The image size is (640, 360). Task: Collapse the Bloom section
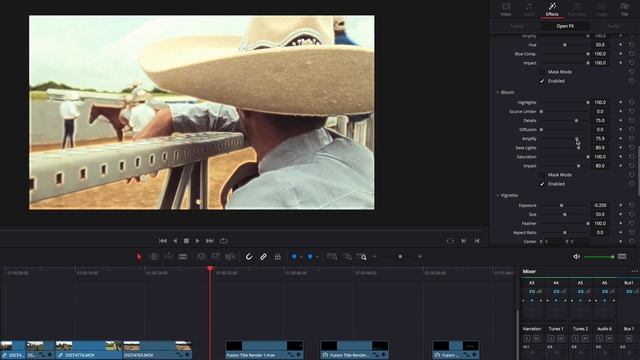(x=498, y=93)
